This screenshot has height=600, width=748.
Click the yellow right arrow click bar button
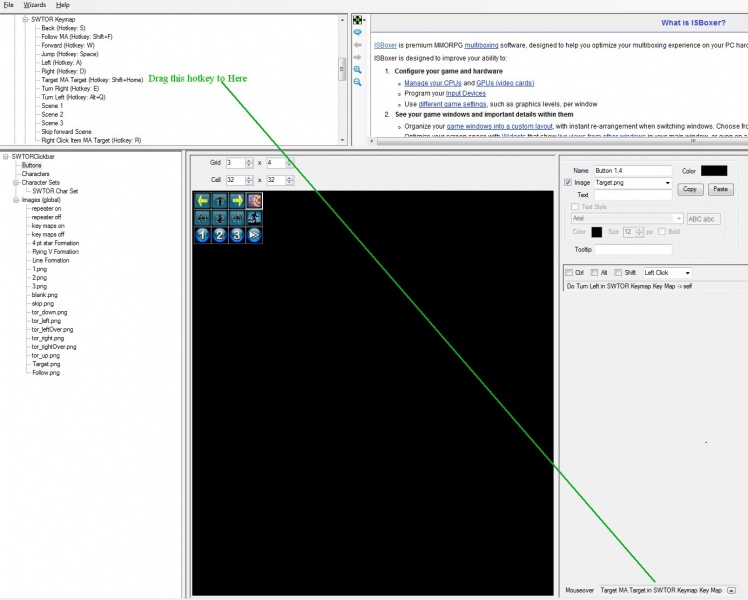click(x=237, y=200)
